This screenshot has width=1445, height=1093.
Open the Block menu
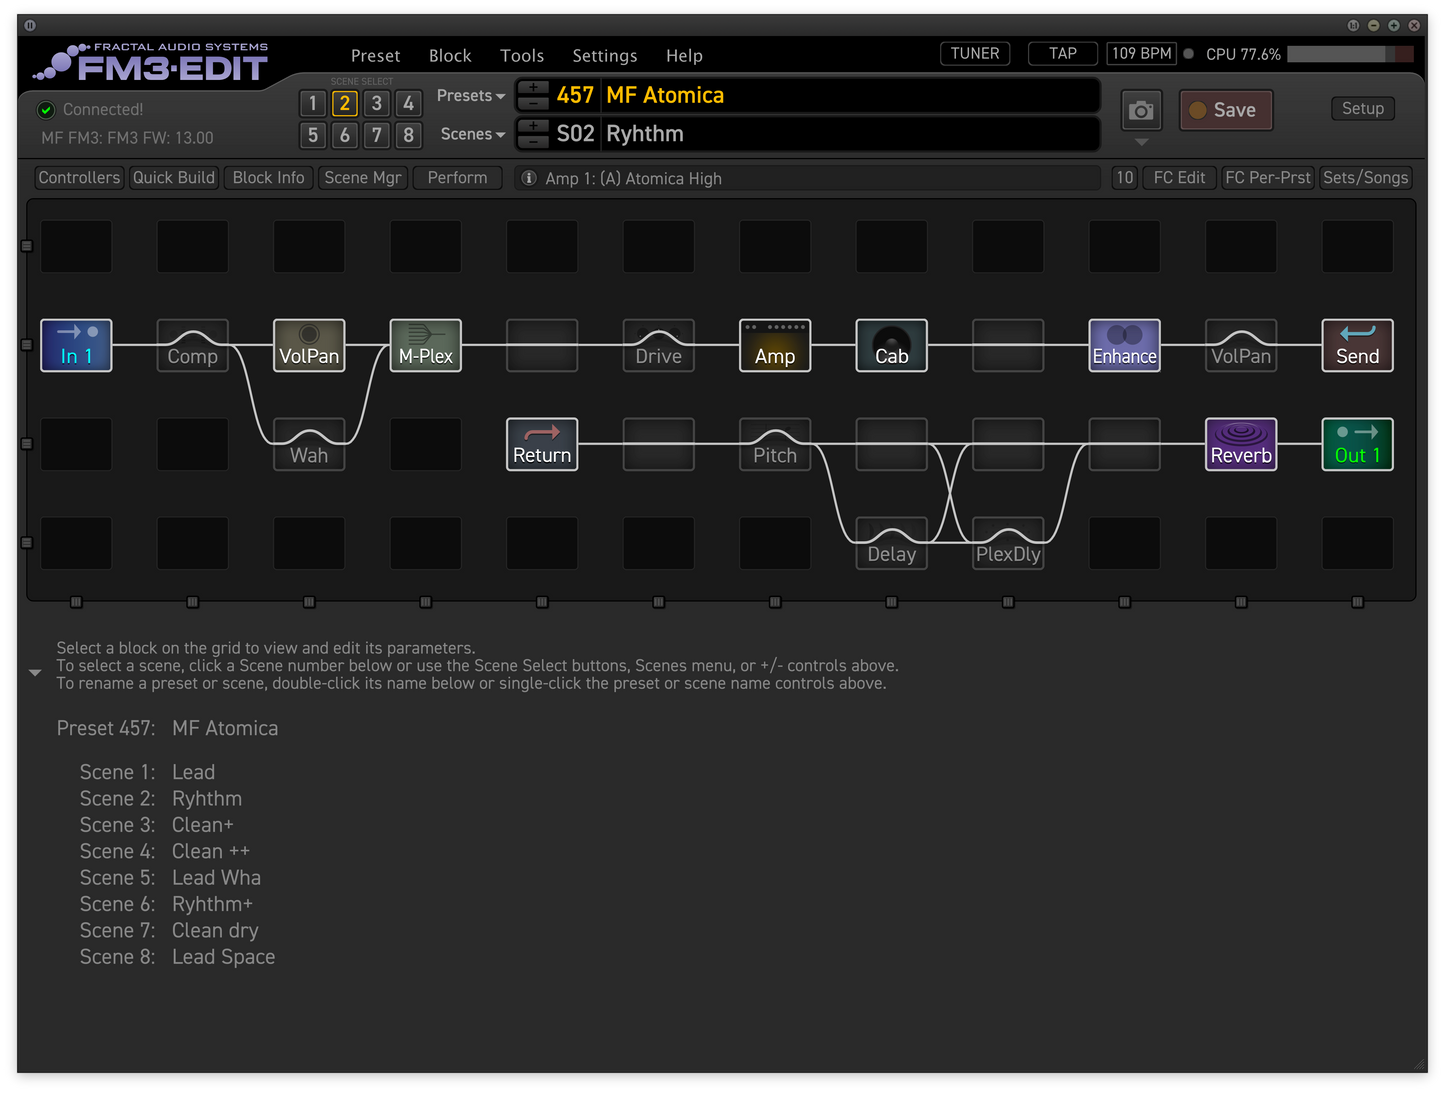[450, 56]
